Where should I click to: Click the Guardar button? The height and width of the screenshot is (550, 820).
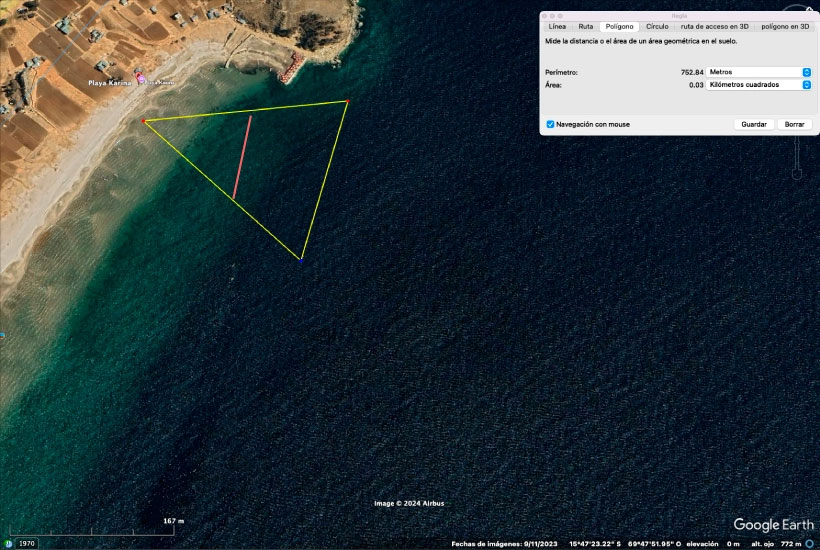(754, 124)
